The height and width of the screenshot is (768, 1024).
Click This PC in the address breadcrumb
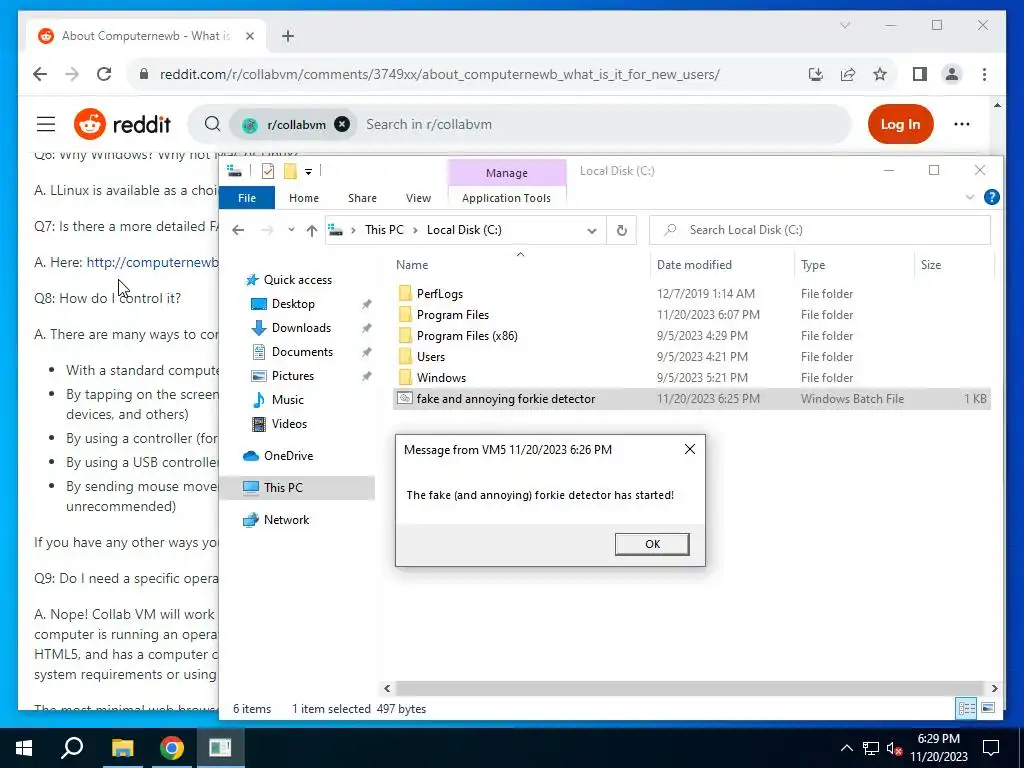click(x=384, y=230)
